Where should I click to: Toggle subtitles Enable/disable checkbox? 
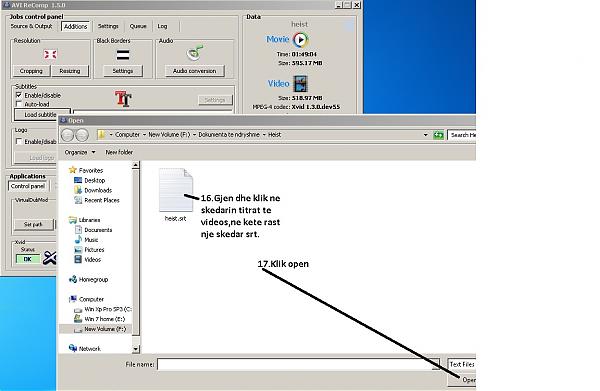pos(18,95)
